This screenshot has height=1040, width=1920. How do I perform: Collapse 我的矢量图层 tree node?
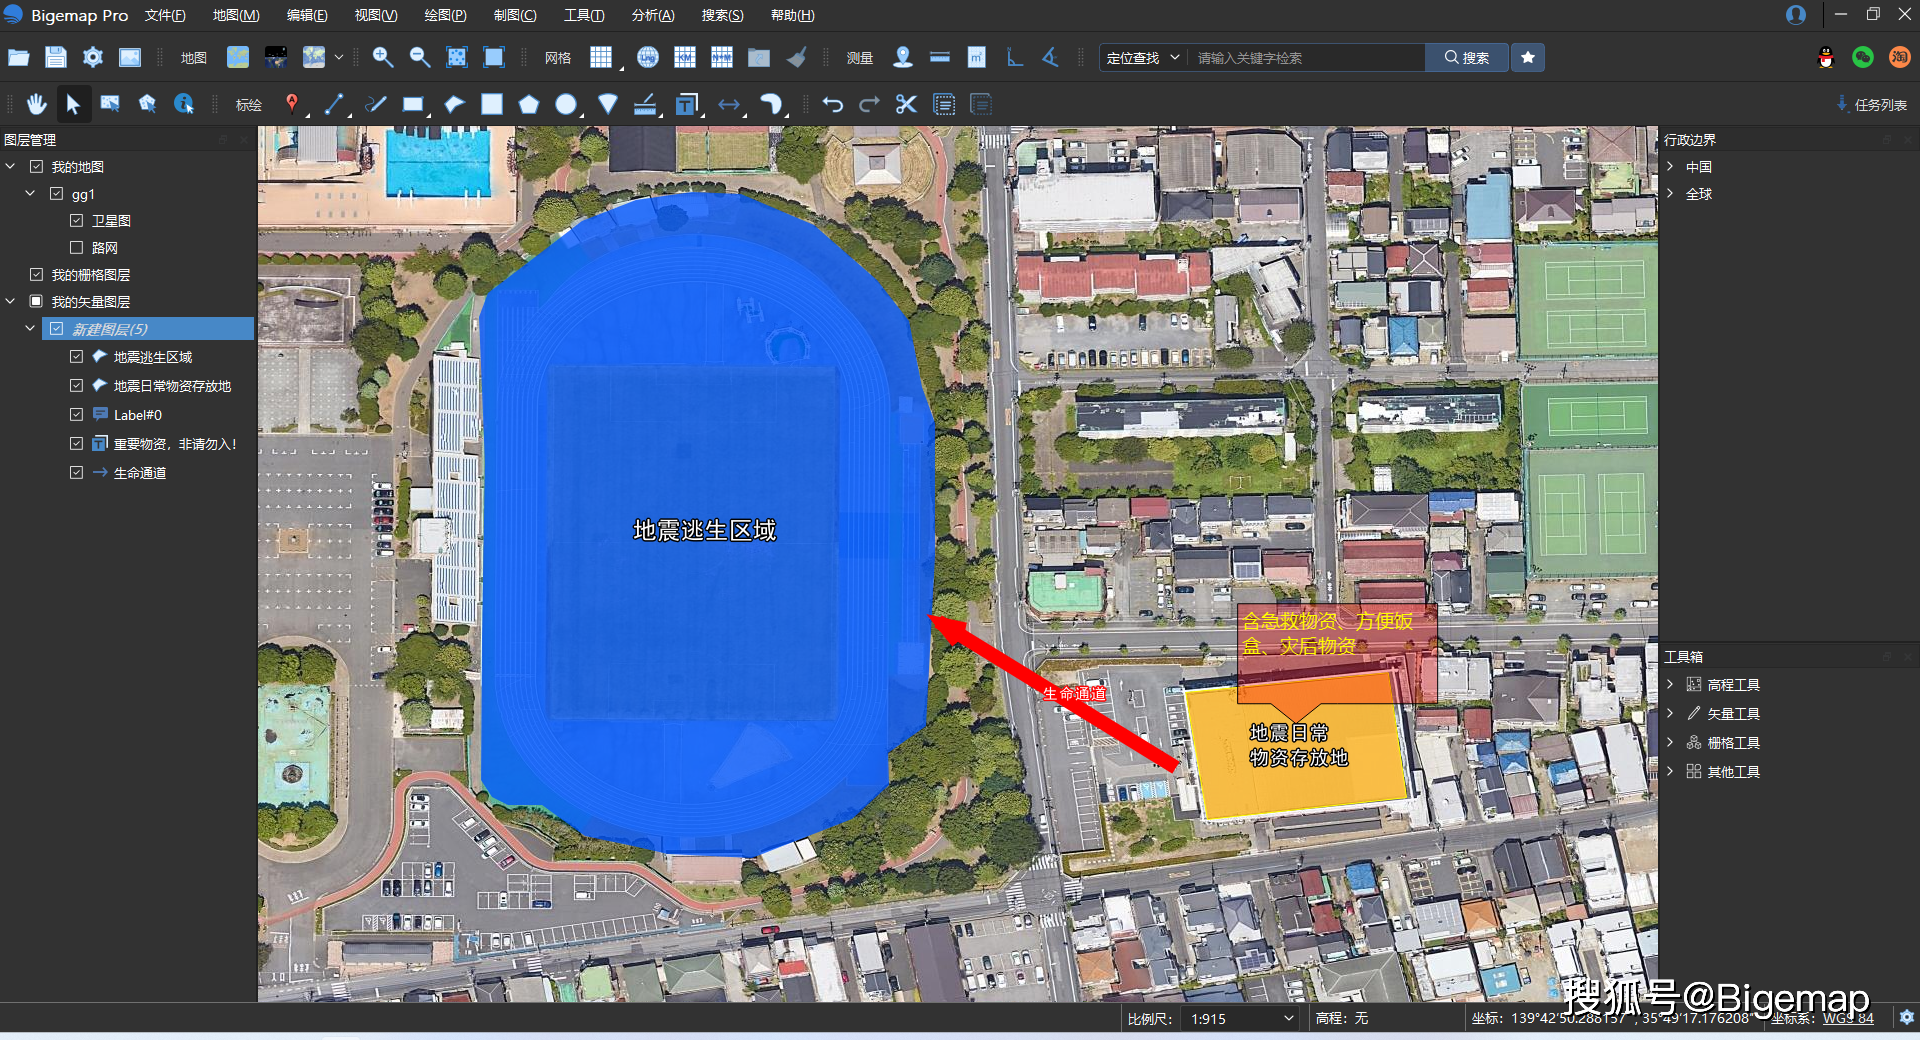coord(11,302)
